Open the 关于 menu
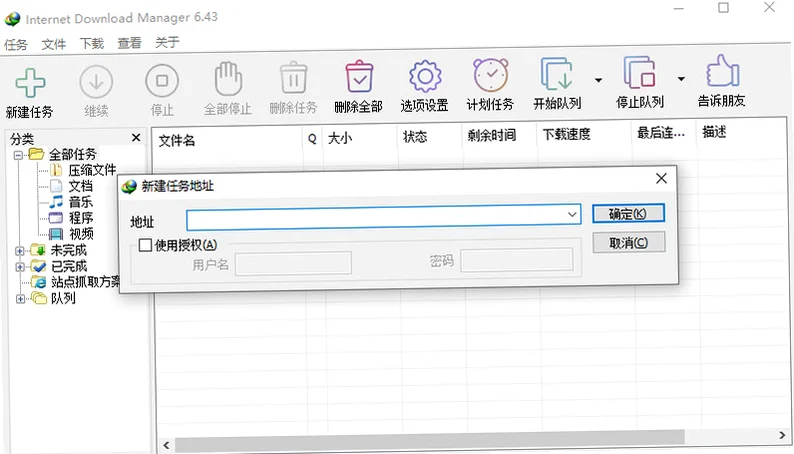This screenshot has width=794, height=454. (x=167, y=42)
